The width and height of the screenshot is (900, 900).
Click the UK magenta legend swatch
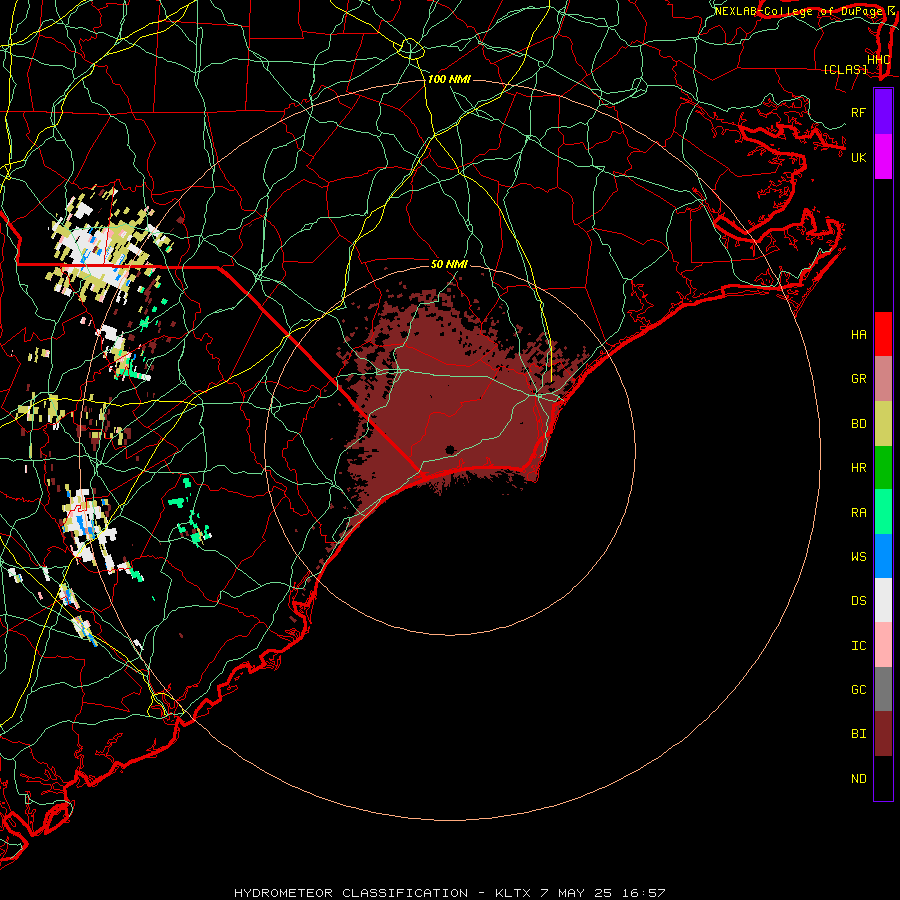point(883,157)
